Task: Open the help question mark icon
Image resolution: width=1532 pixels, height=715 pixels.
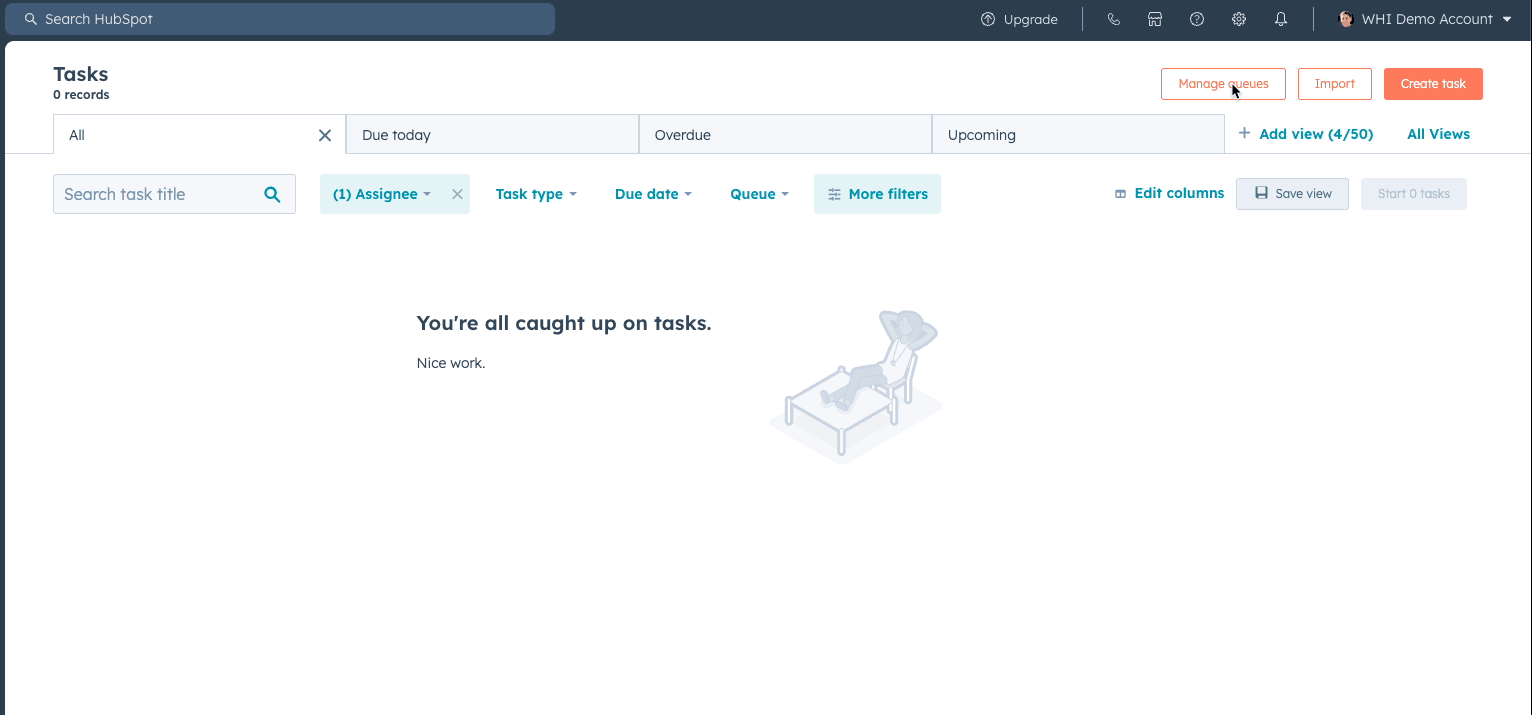Action: [x=1197, y=19]
